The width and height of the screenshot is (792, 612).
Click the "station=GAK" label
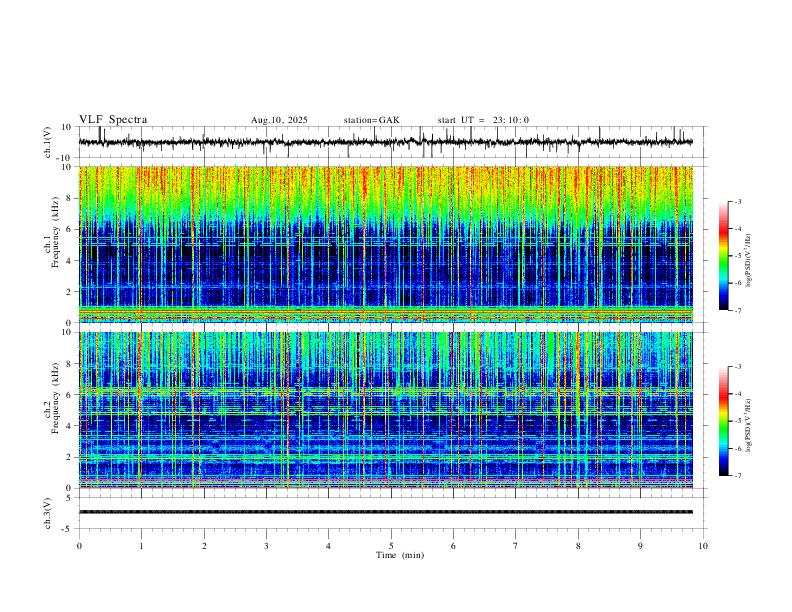(372, 120)
